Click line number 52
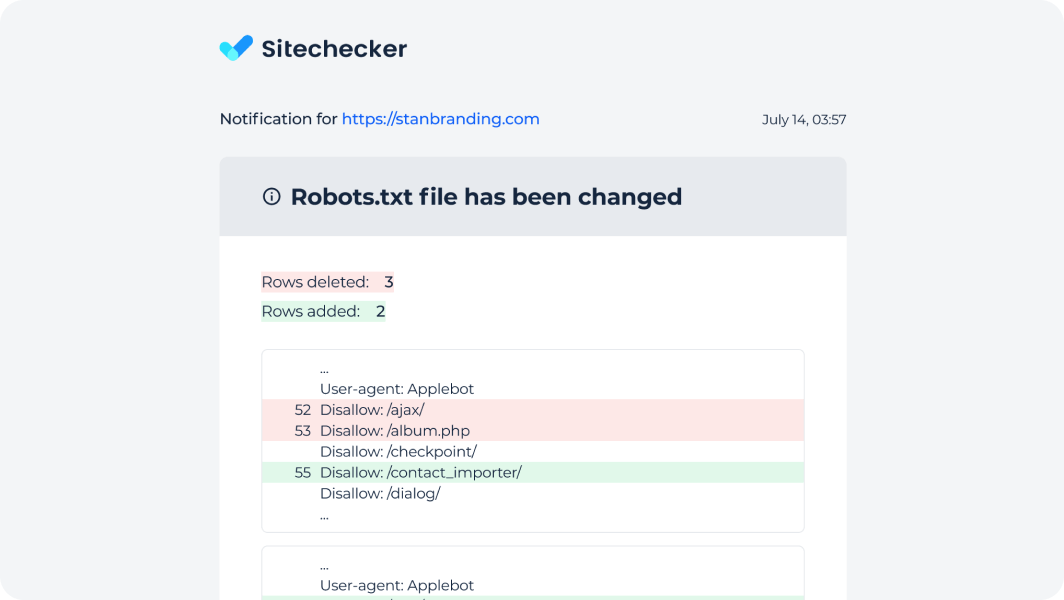The width and height of the screenshot is (1064, 600). point(303,410)
